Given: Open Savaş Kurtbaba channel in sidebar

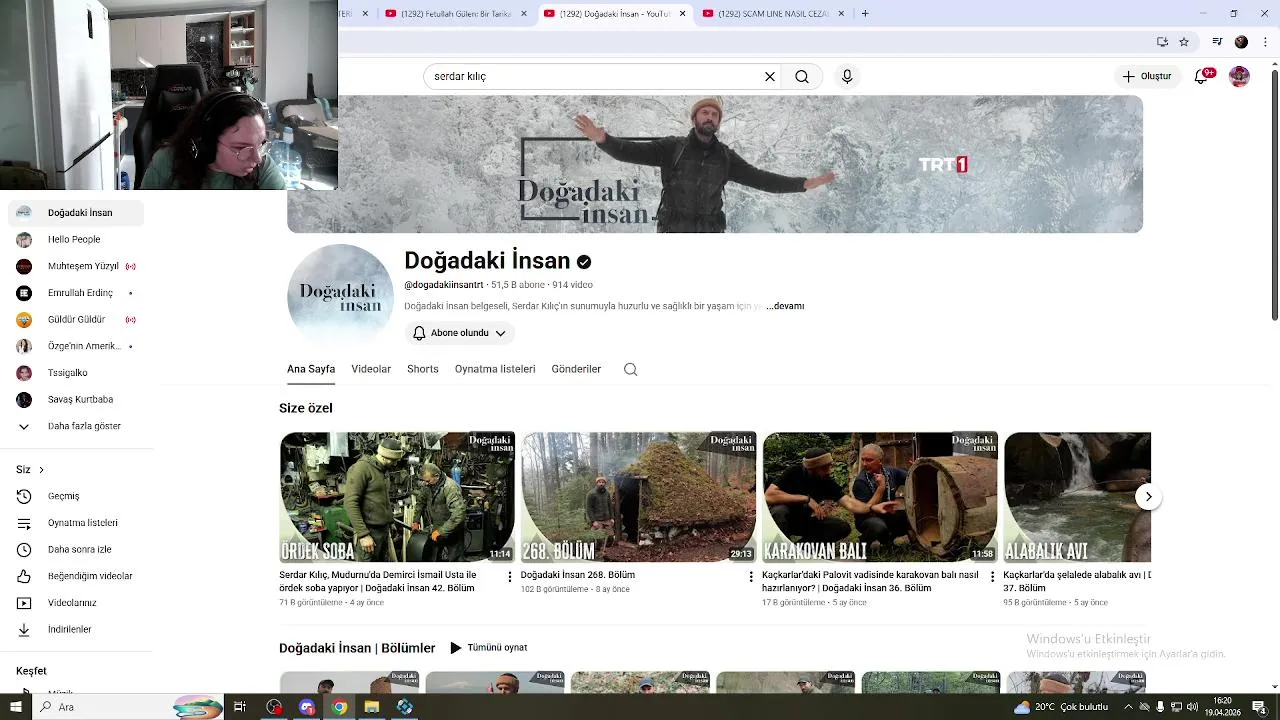Looking at the screenshot, I should coord(76,399).
